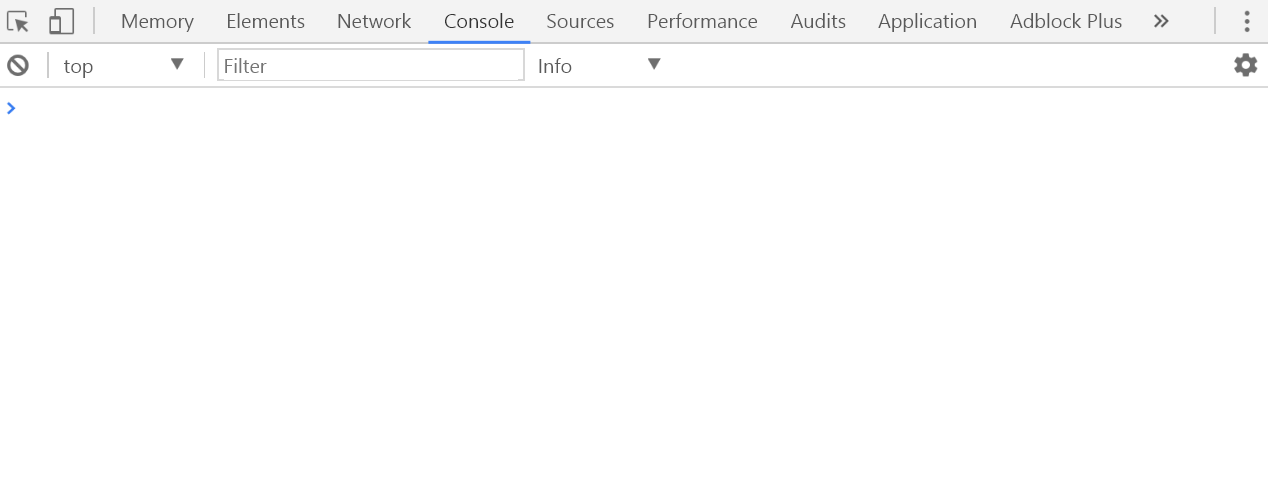Toggle the device toolbar icon
1268x482 pixels.
pyautogui.click(x=62, y=21)
